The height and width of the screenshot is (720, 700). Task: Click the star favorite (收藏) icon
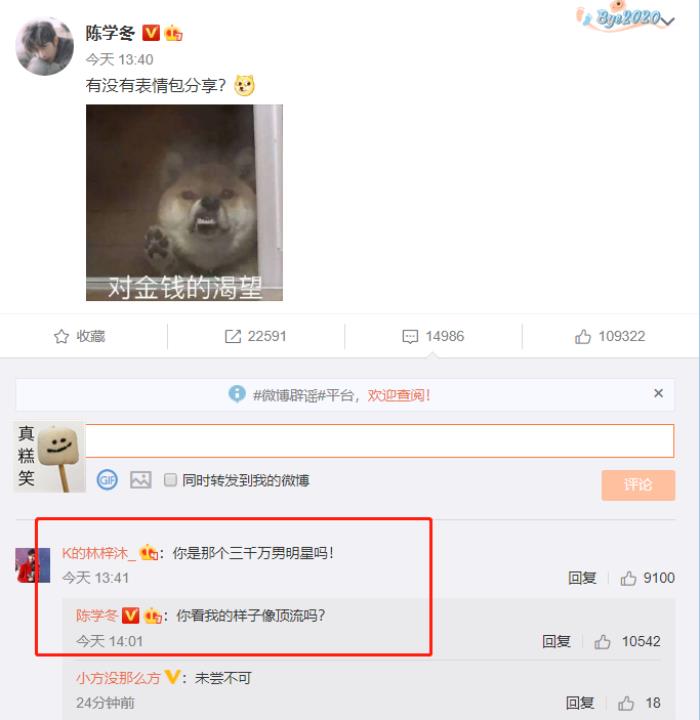(x=62, y=336)
